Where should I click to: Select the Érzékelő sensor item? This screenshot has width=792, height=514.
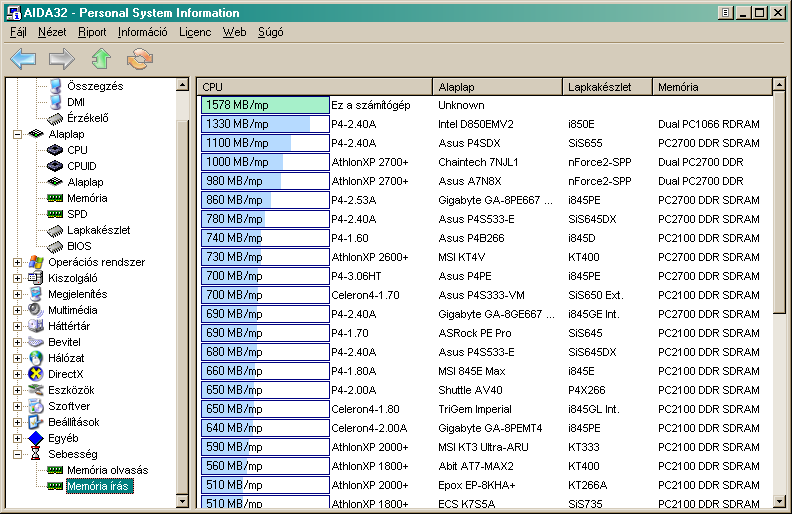tap(88, 118)
